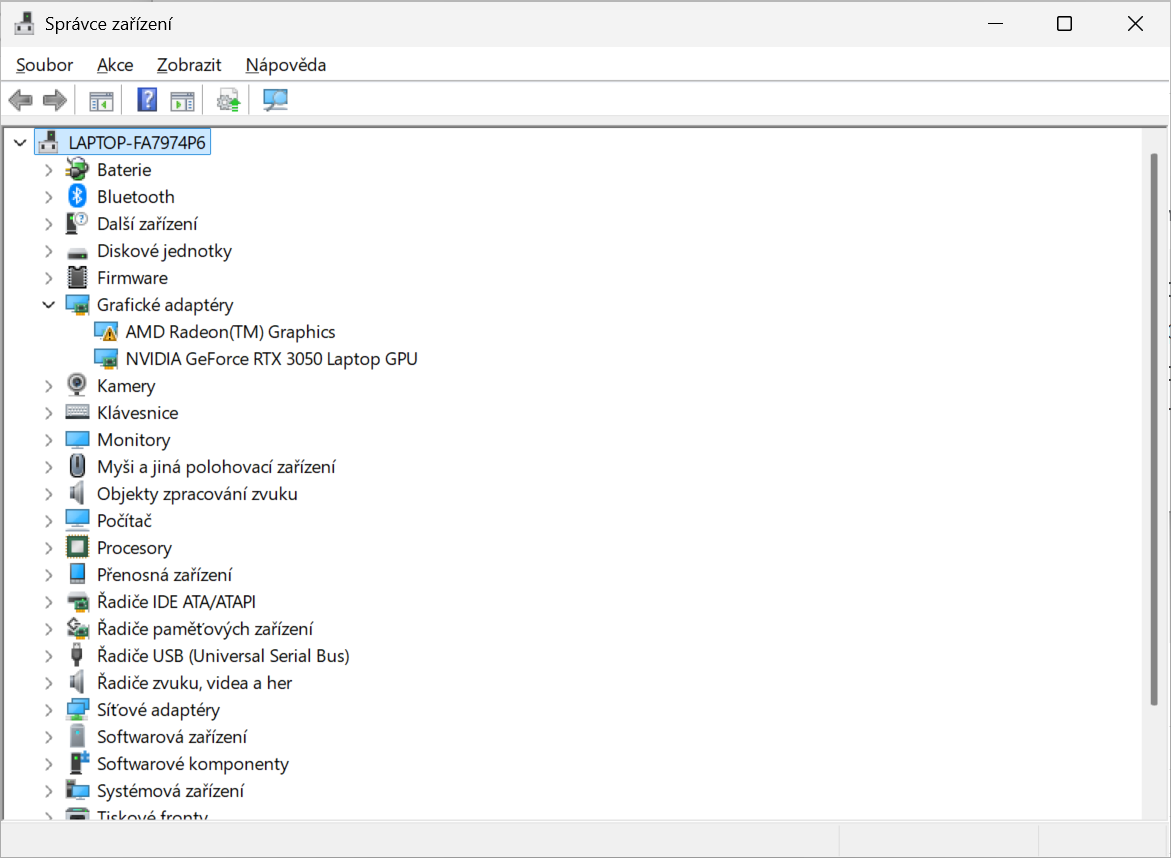The image size is (1171, 858).
Task: Click Scan for hardware changes monitor icon
Action: click(x=275, y=100)
